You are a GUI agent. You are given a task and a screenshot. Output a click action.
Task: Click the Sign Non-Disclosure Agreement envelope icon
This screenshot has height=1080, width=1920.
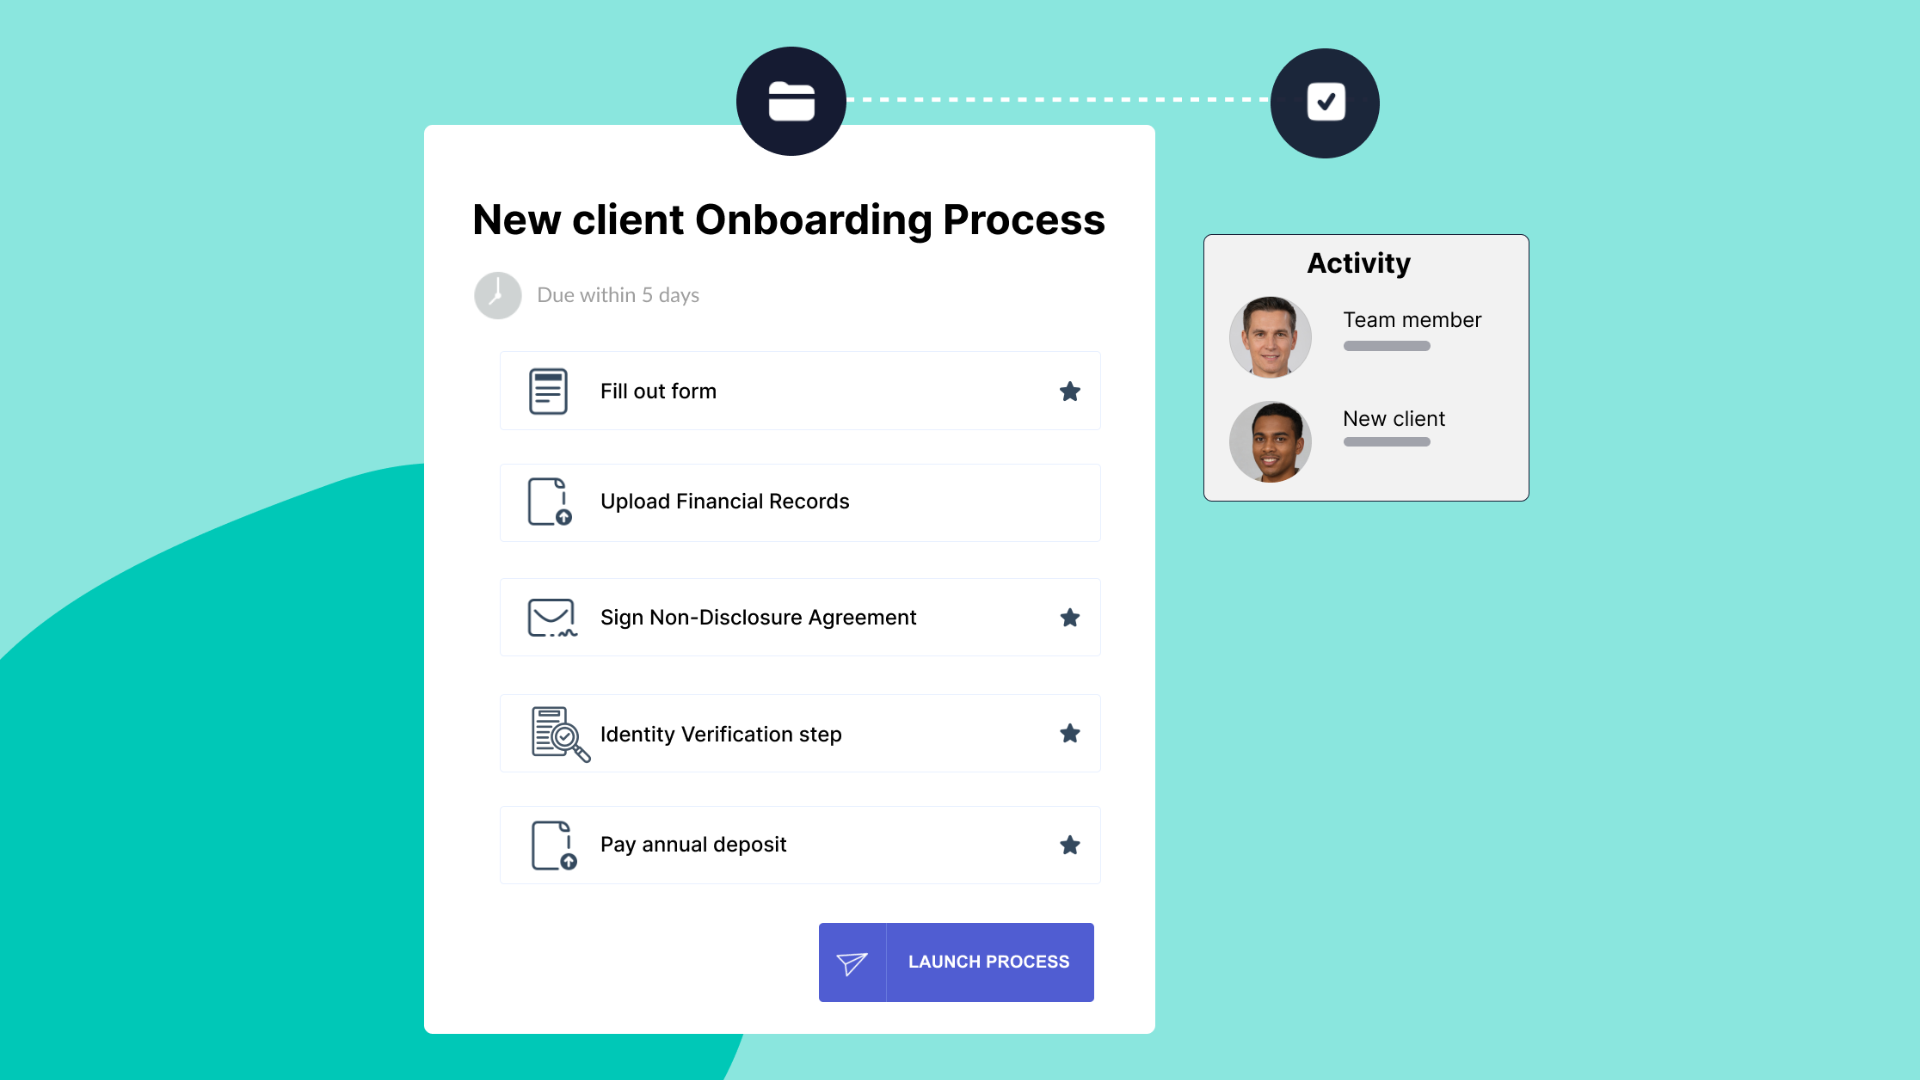click(551, 617)
